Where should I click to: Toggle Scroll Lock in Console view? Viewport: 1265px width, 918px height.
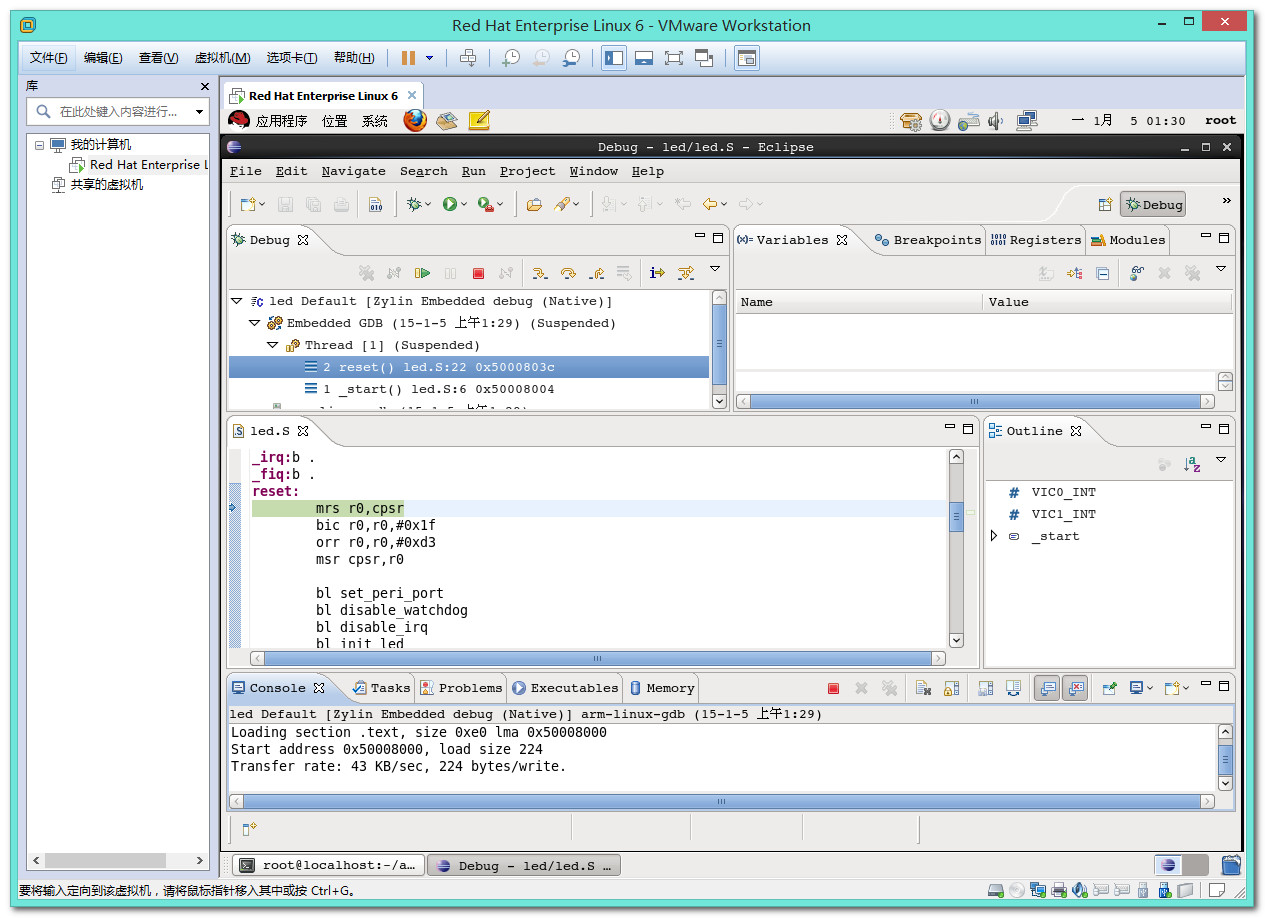click(952, 688)
